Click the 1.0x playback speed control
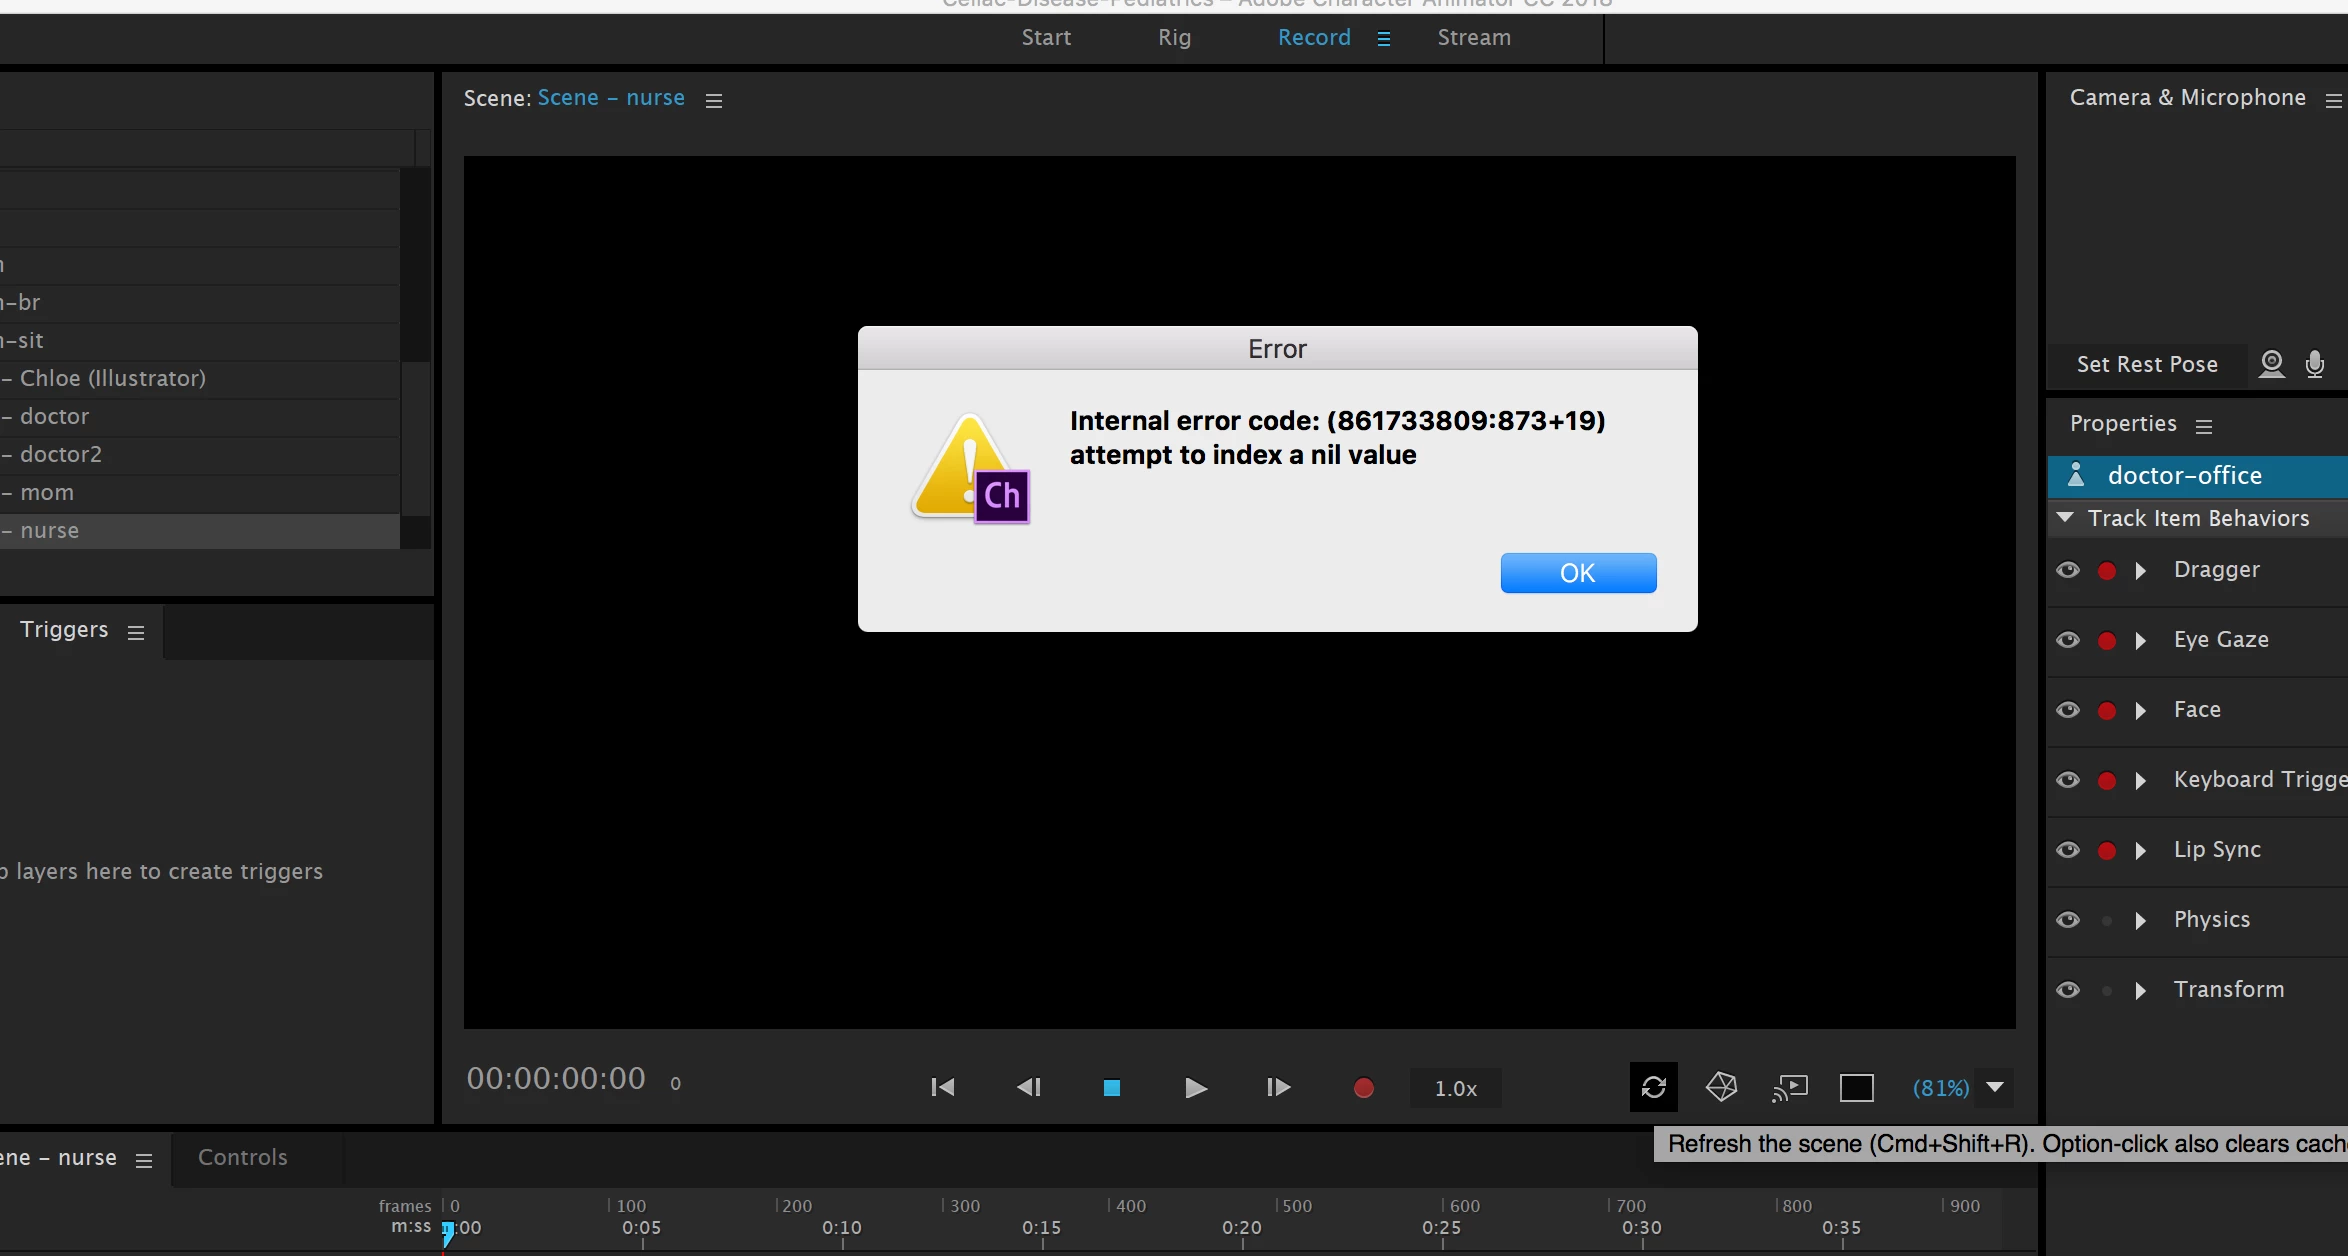The image size is (2348, 1256). 1455,1088
